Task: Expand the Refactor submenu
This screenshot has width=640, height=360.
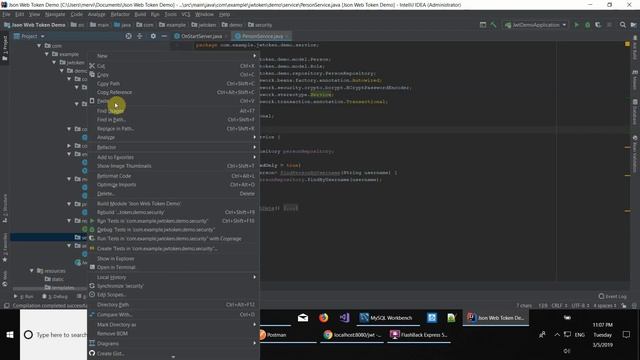Action: click(173, 147)
